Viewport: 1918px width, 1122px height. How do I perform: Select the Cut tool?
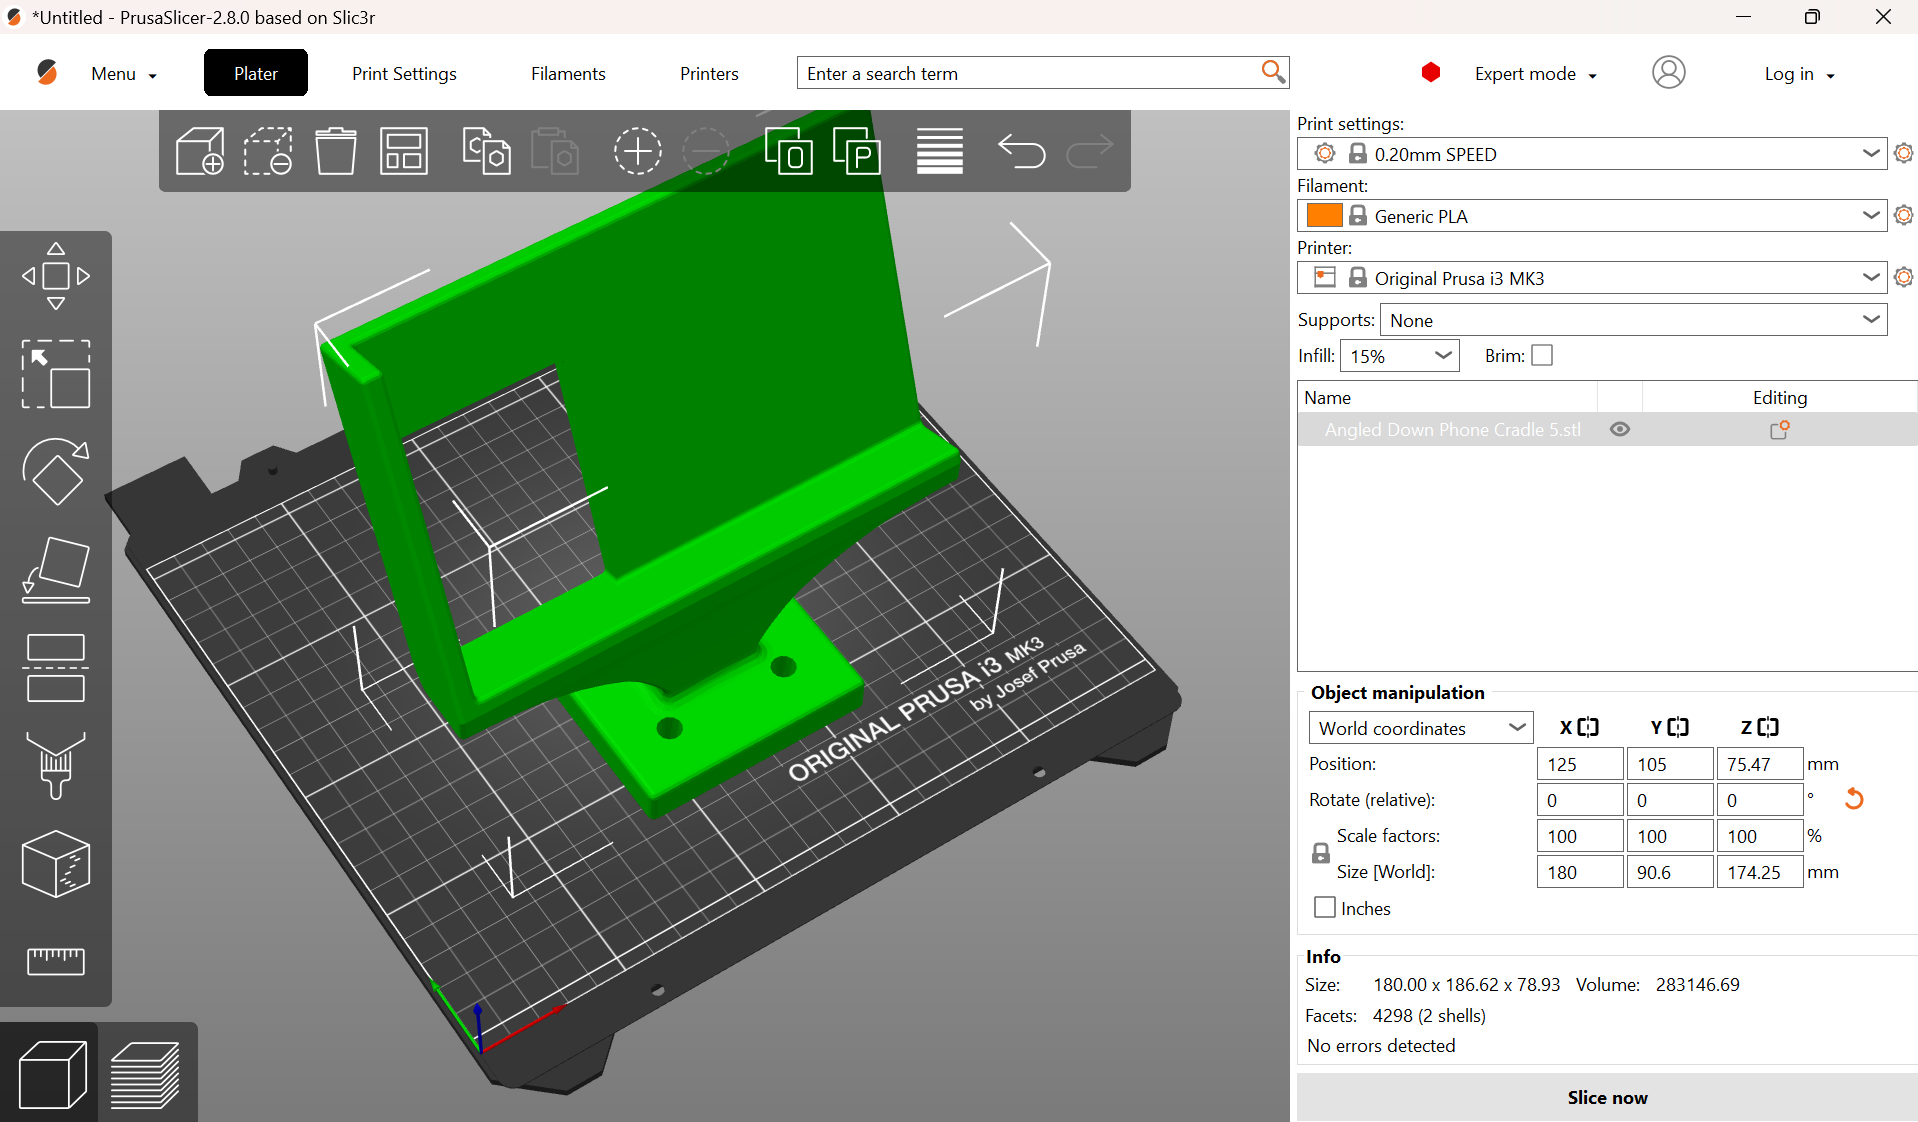pos(56,668)
